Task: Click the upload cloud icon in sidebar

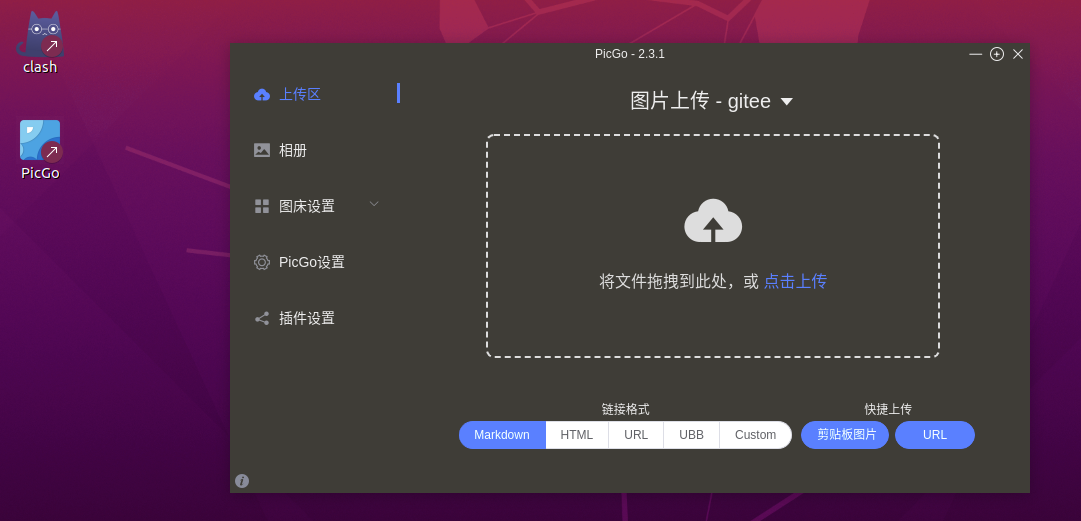Action: point(262,95)
